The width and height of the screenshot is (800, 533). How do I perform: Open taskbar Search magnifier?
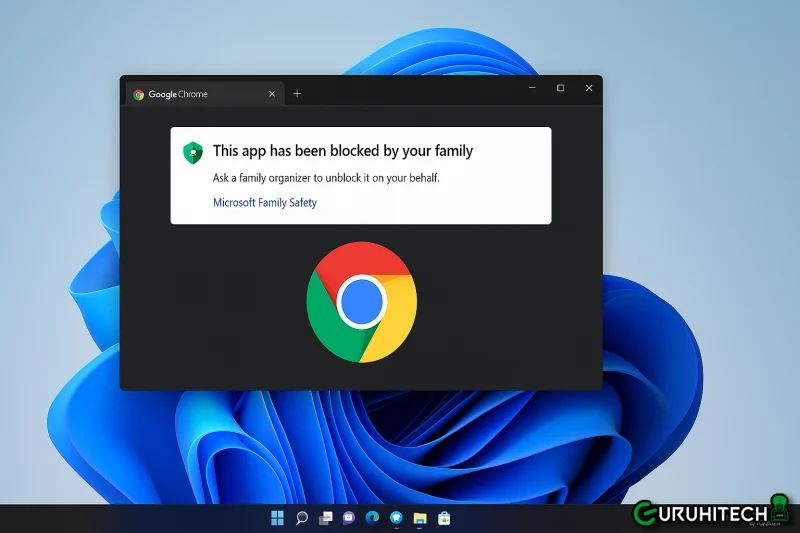point(302,518)
